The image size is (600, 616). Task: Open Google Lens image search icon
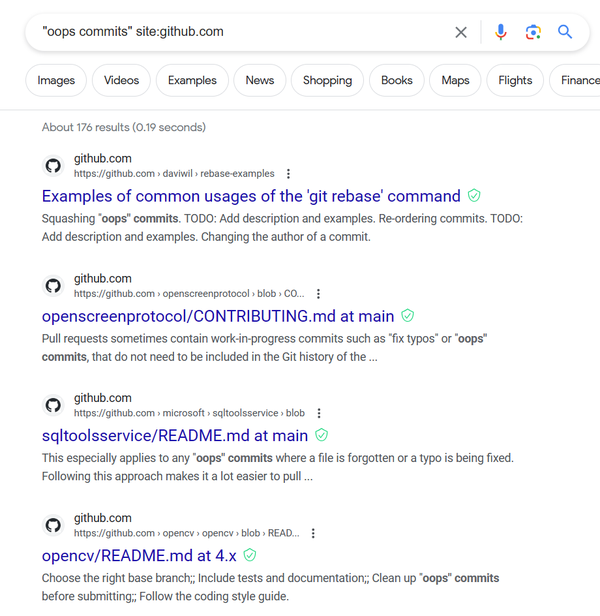533,32
